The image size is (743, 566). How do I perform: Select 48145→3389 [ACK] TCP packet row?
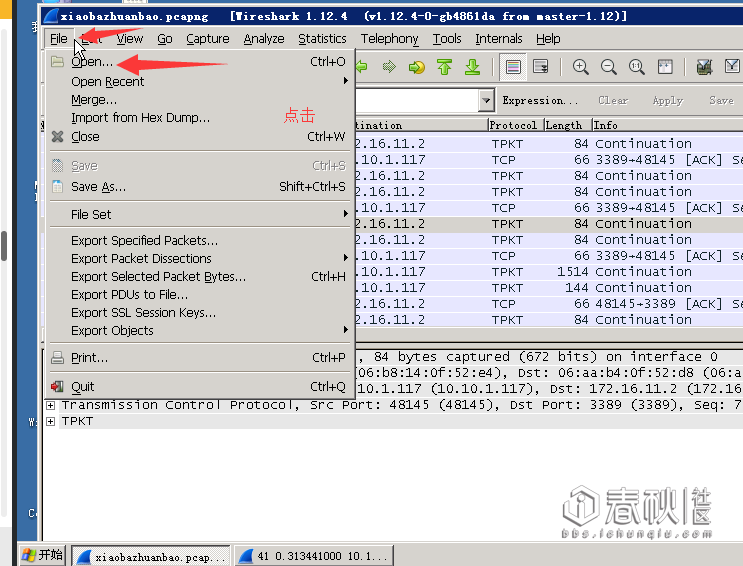point(549,304)
